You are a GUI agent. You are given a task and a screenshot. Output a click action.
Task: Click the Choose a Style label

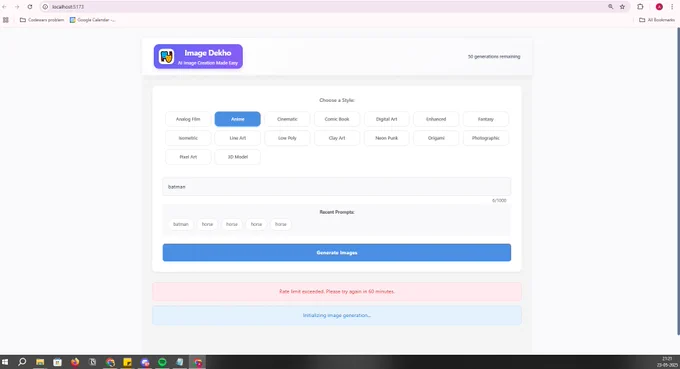pos(337,100)
